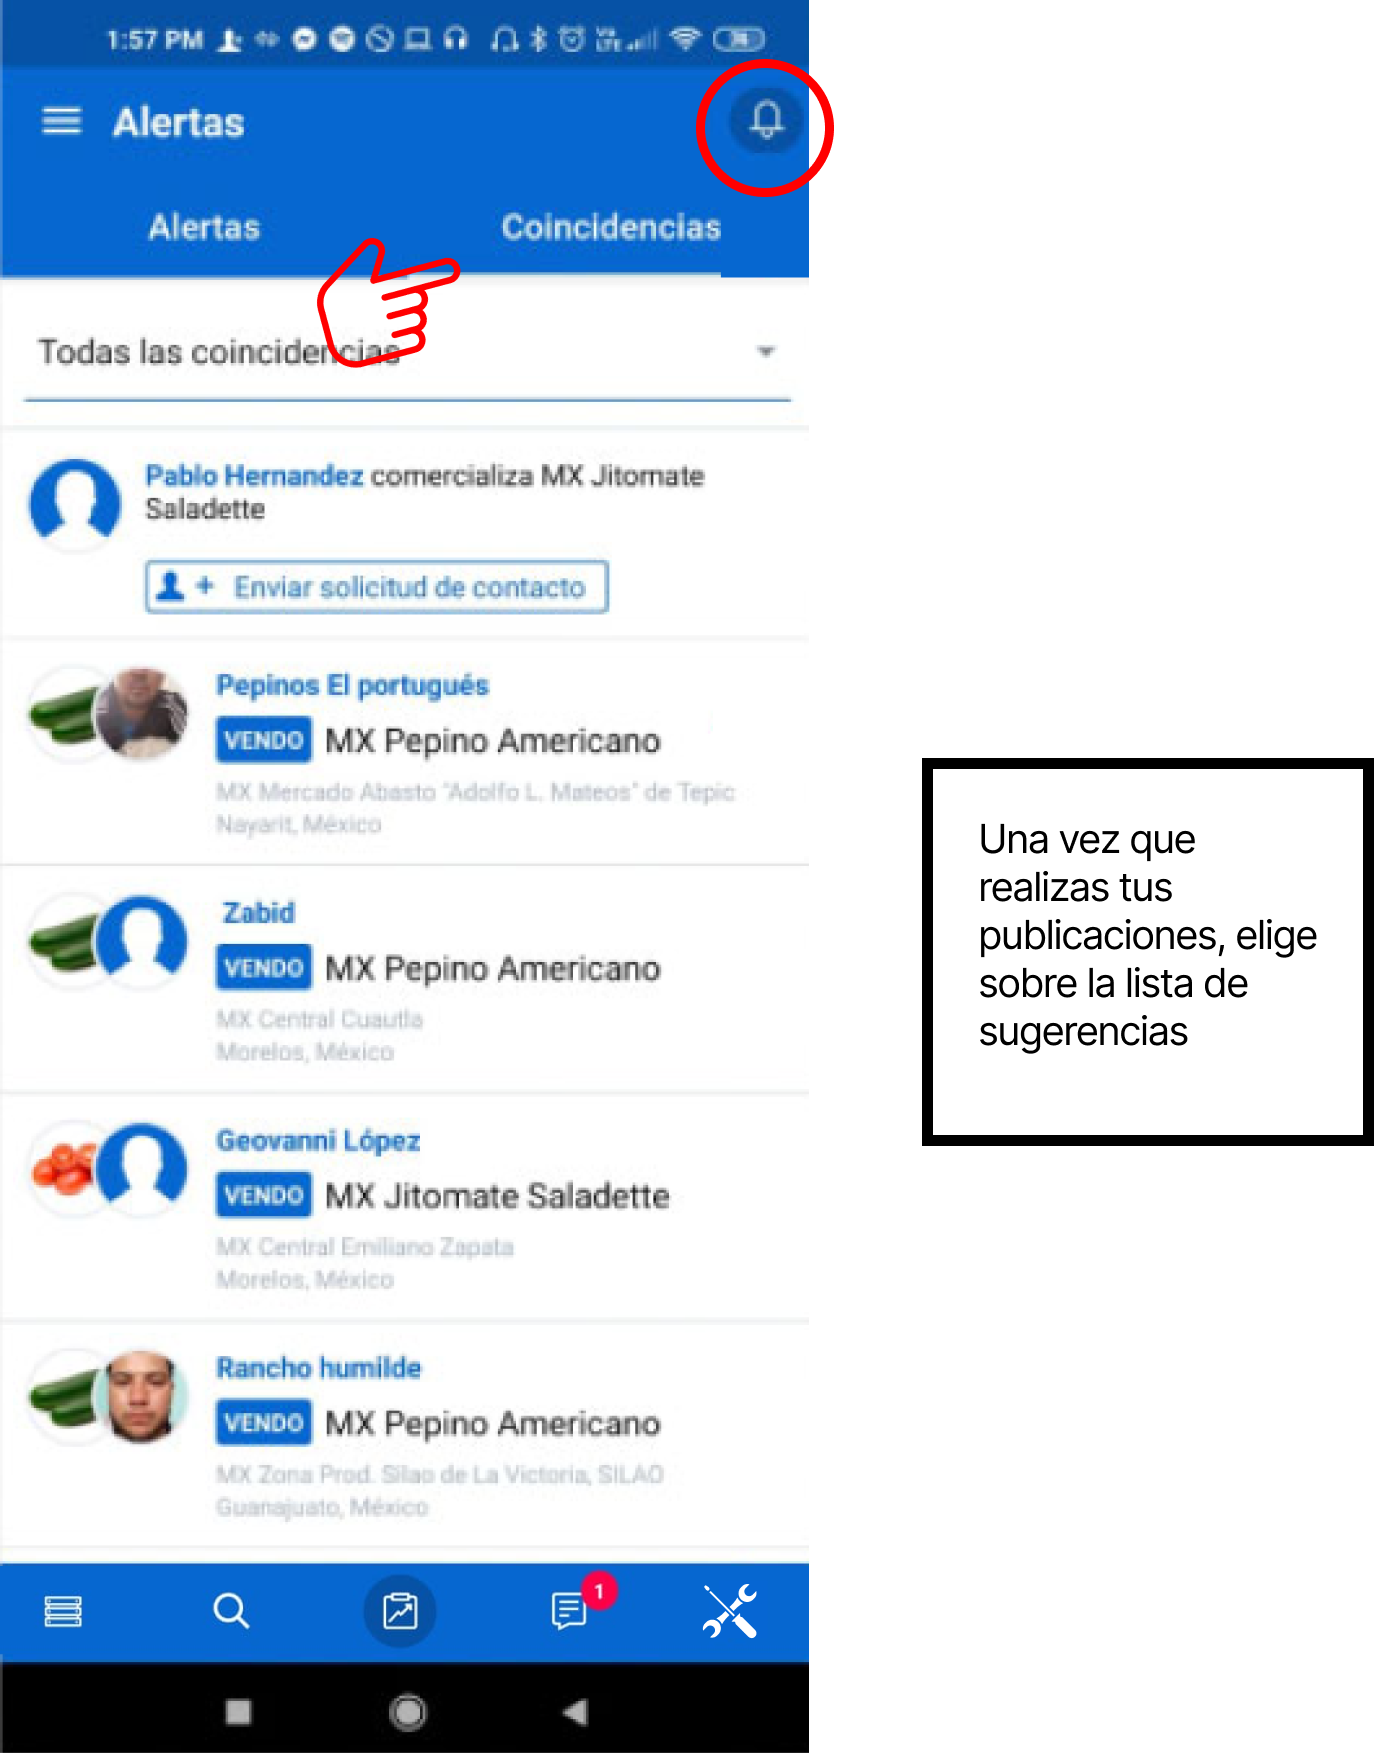Tap the Android back triangle button
This screenshot has width=1374, height=1753.
pos(575,1712)
